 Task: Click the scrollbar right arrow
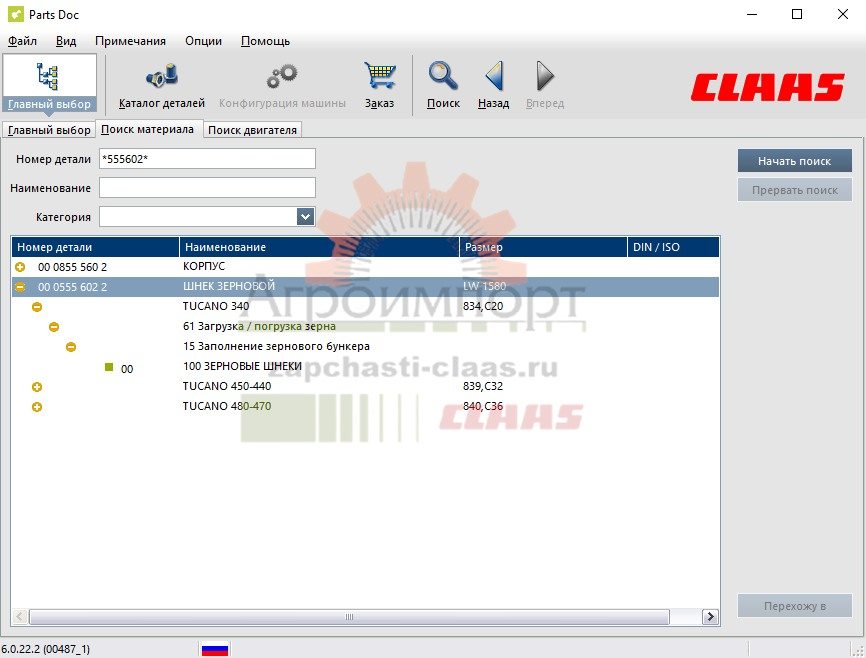coord(710,617)
